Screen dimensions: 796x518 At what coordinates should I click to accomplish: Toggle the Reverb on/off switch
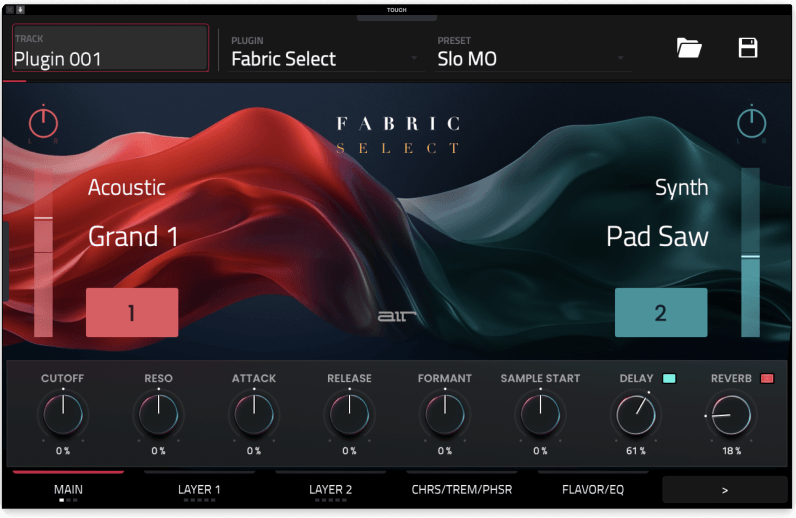(x=767, y=379)
